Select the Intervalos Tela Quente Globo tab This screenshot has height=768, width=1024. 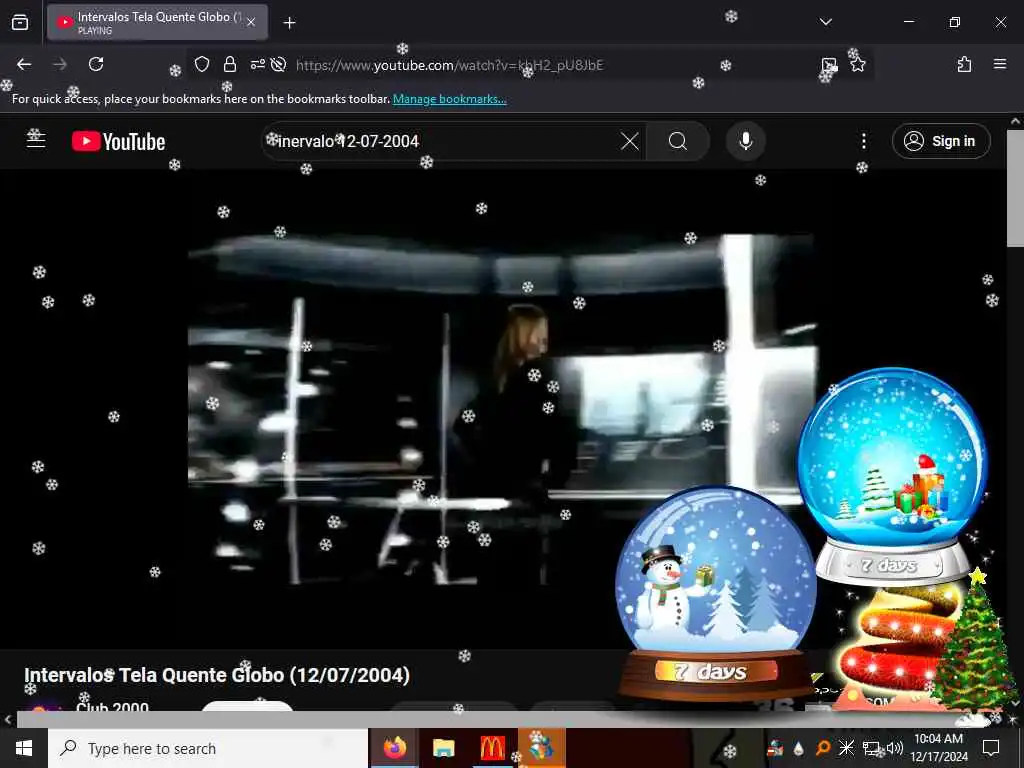pos(157,22)
